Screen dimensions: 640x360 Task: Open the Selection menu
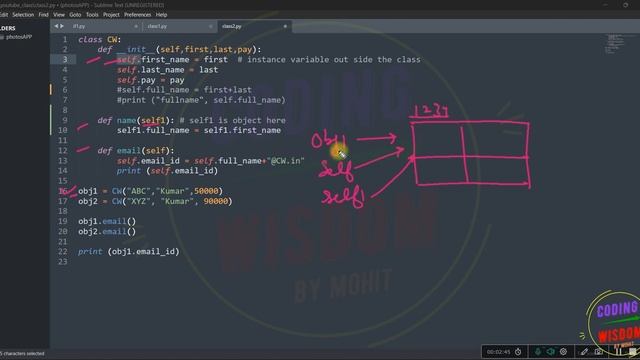point(23,15)
